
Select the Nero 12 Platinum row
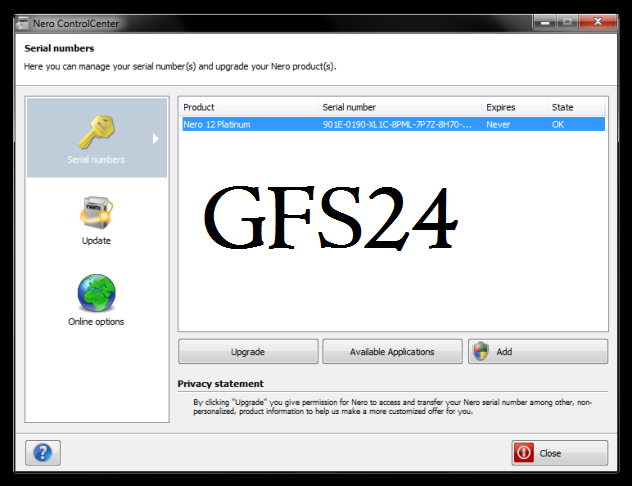coord(393,124)
